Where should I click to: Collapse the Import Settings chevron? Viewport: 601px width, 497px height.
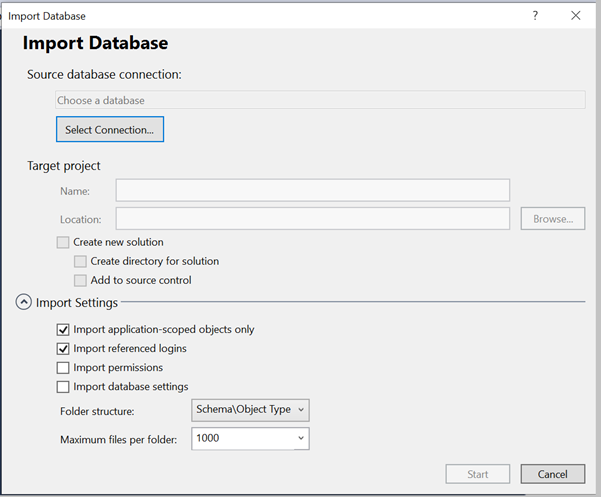coord(23,302)
